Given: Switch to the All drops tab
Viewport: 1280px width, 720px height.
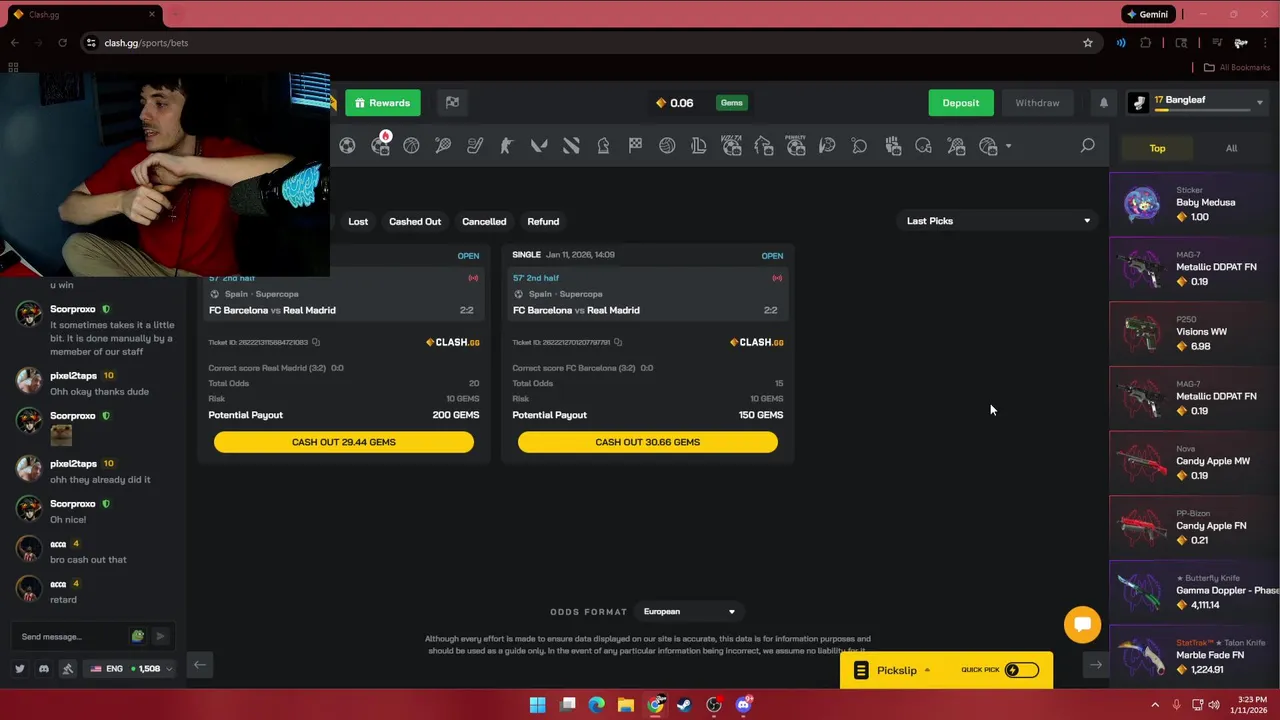Looking at the screenshot, I should click(x=1231, y=148).
